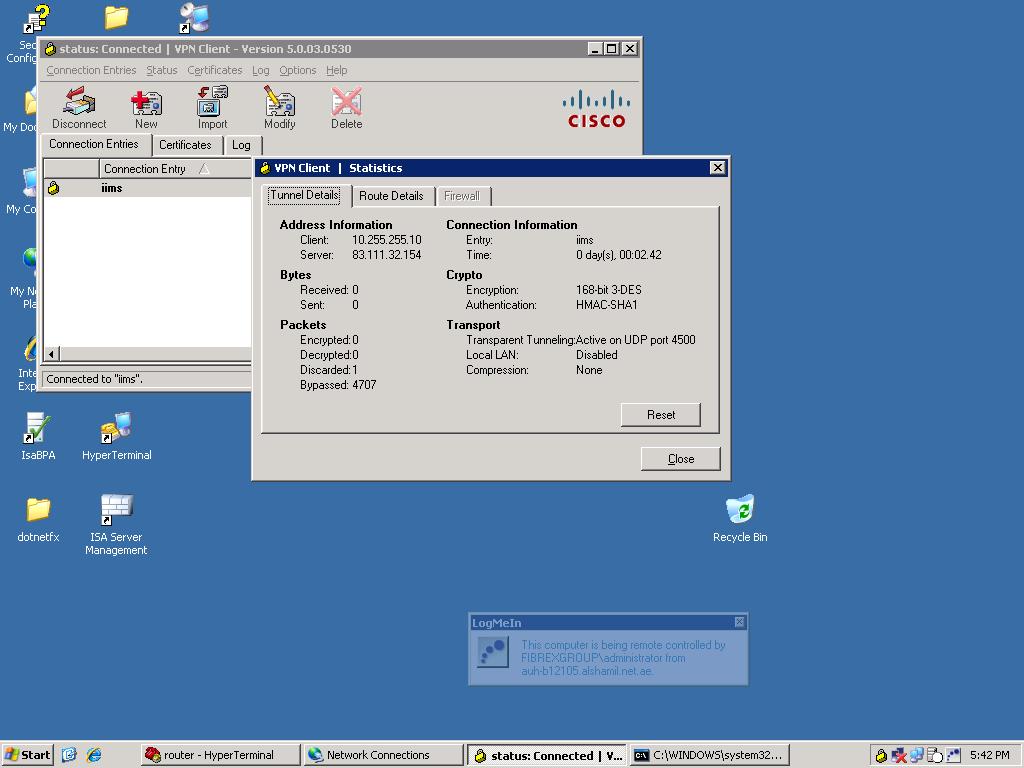
Task: Switch to the Network Connections taskbar button
Action: pos(383,755)
